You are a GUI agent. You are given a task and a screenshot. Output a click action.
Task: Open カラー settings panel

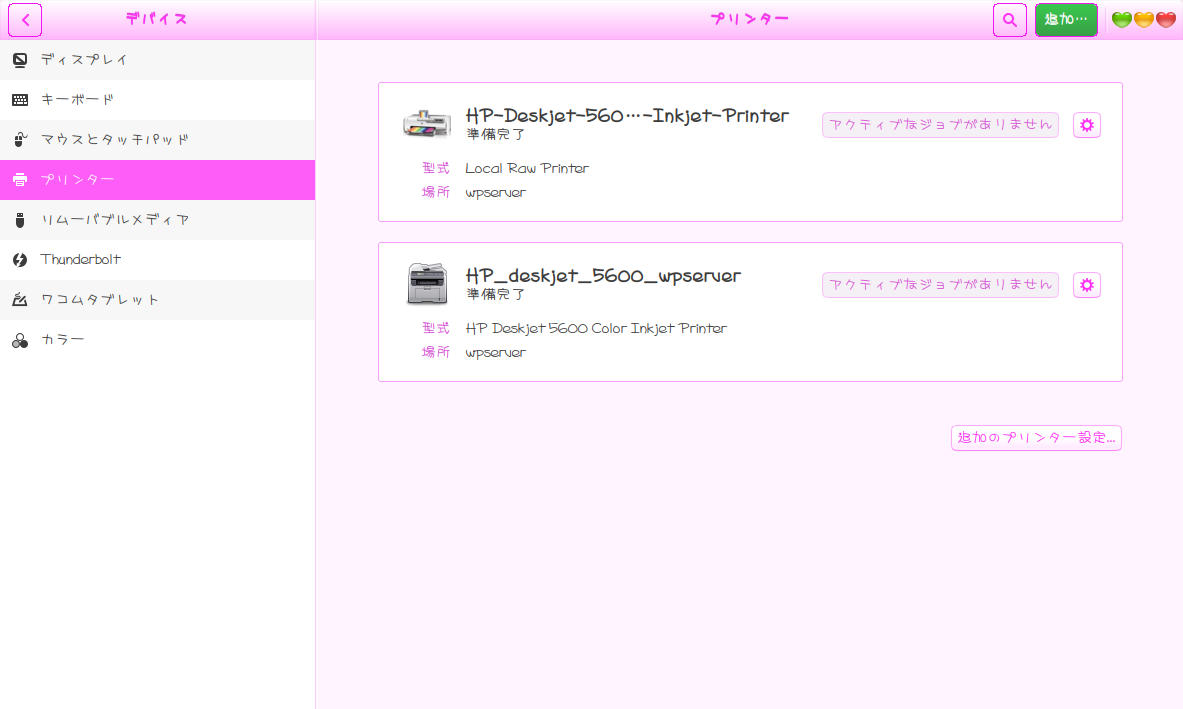[x=158, y=339]
